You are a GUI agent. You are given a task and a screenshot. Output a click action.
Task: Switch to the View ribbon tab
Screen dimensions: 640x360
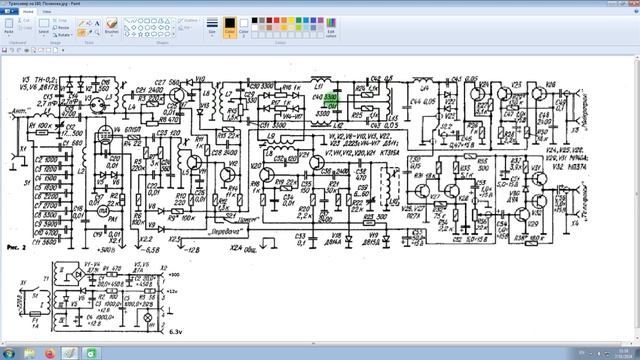point(47,11)
